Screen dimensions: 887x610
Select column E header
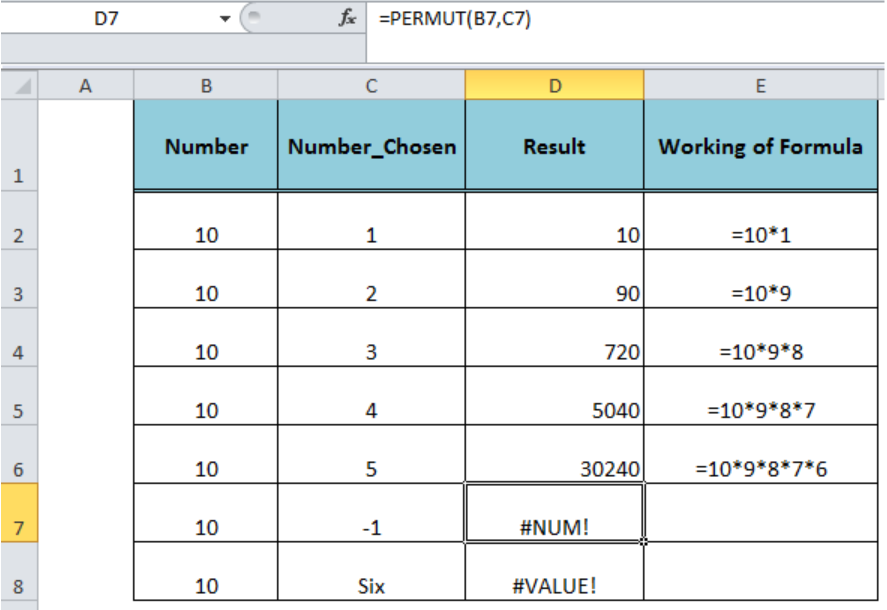tap(760, 85)
